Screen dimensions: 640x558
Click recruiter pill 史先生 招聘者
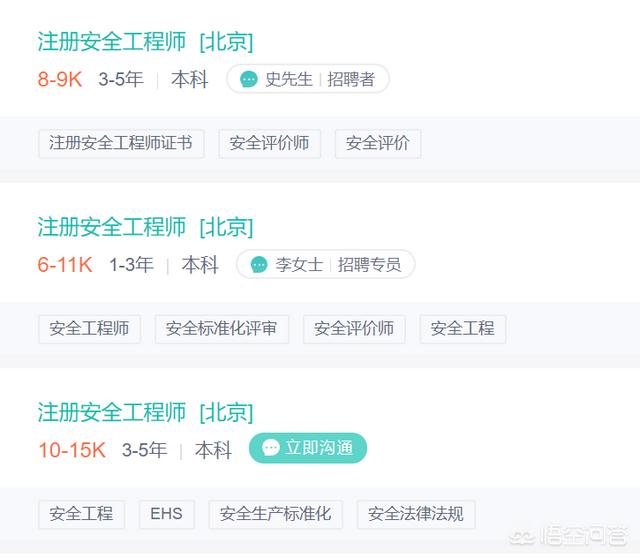point(308,79)
